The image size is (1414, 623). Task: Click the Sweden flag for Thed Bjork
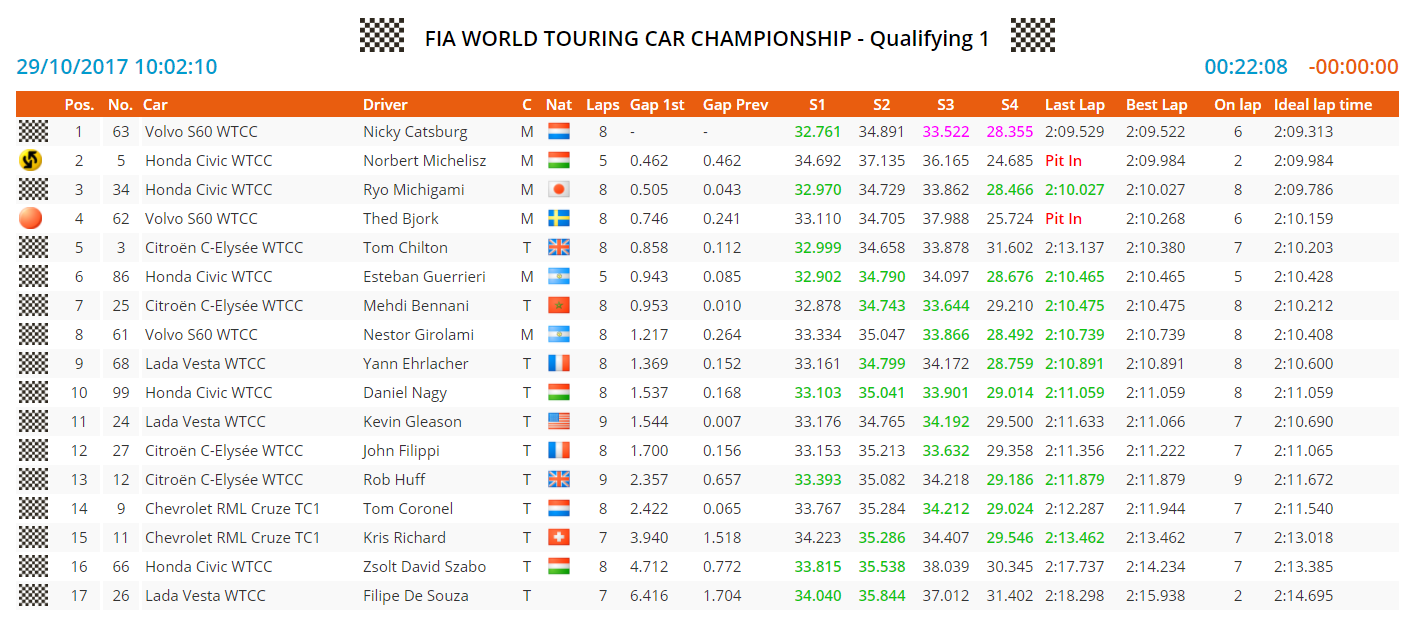558,219
